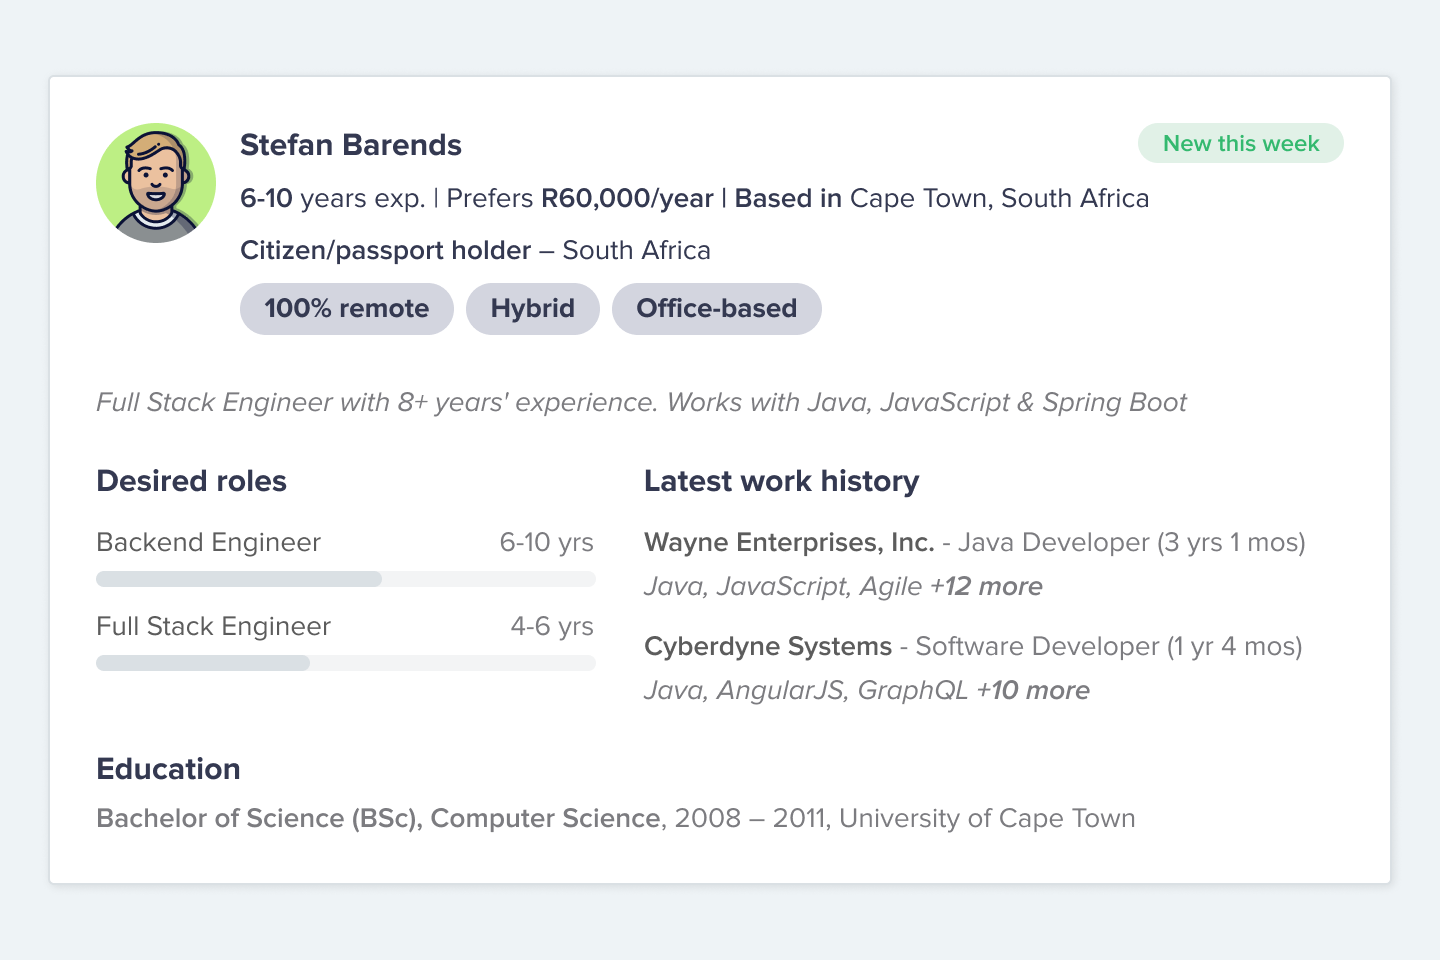Image resolution: width=1440 pixels, height=960 pixels.
Task: Click the University of Cape Town text
Action: (986, 819)
